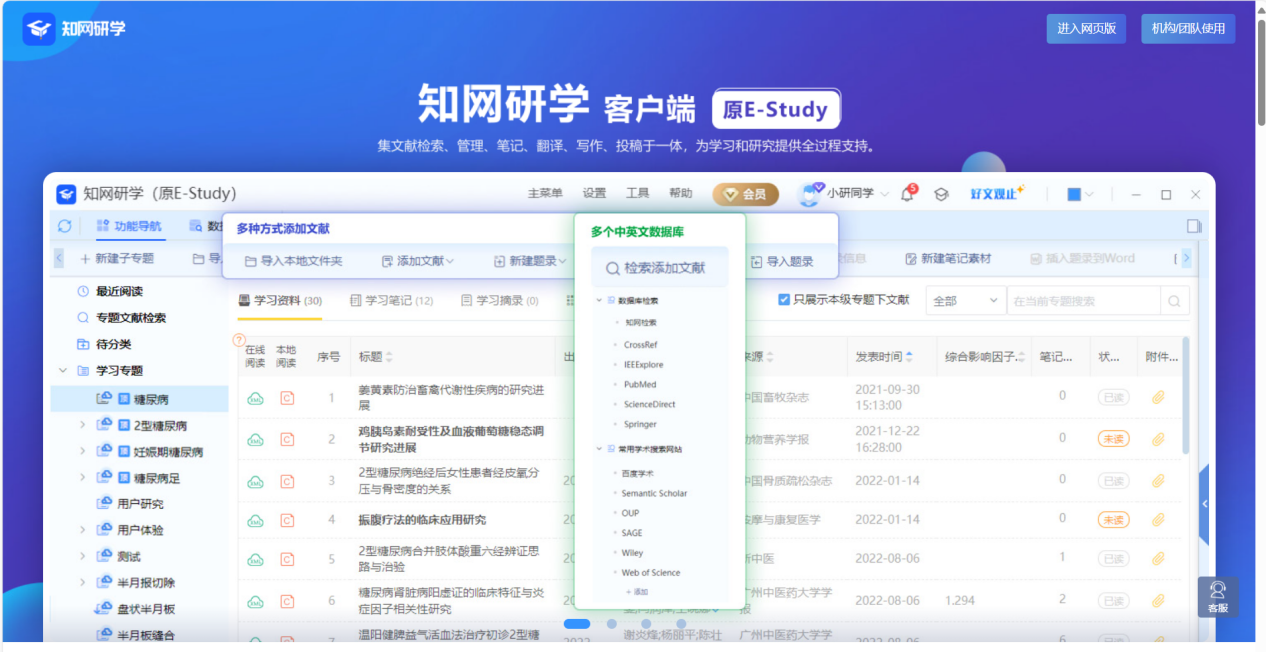The height and width of the screenshot is (652, 1266).
Task: Click local reading icon for row 4
Action: 287,520
